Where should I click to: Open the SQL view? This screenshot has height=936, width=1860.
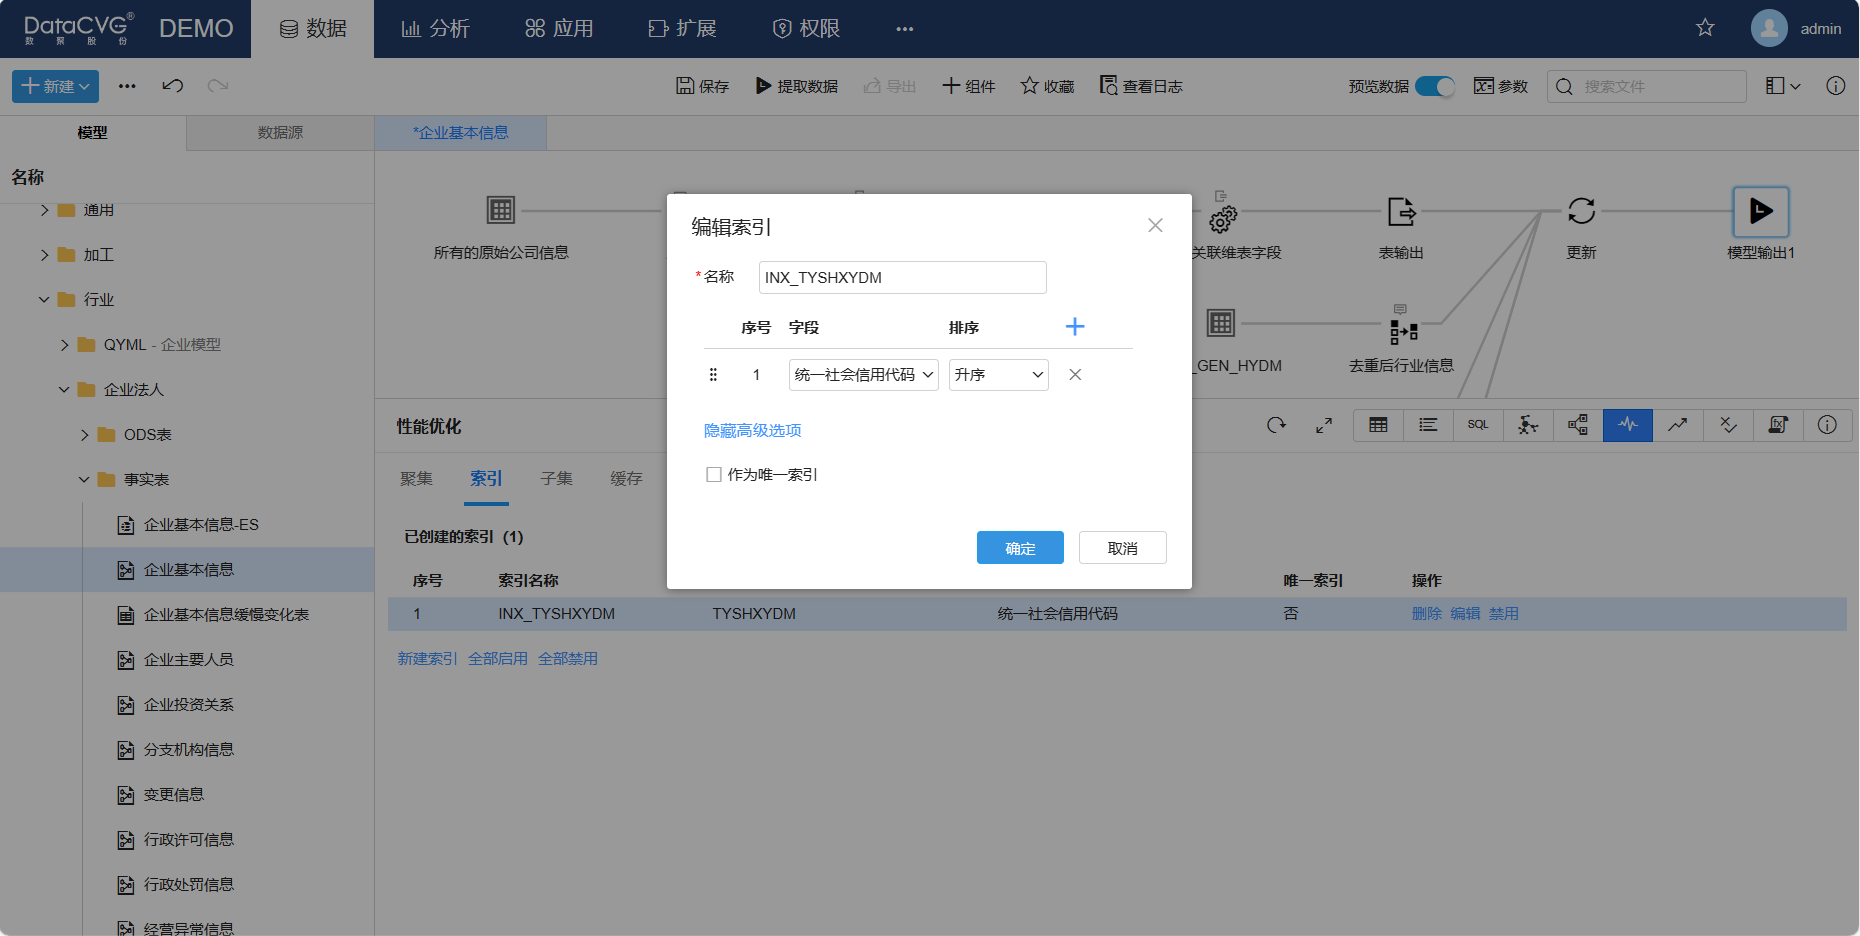point(1478,425)
